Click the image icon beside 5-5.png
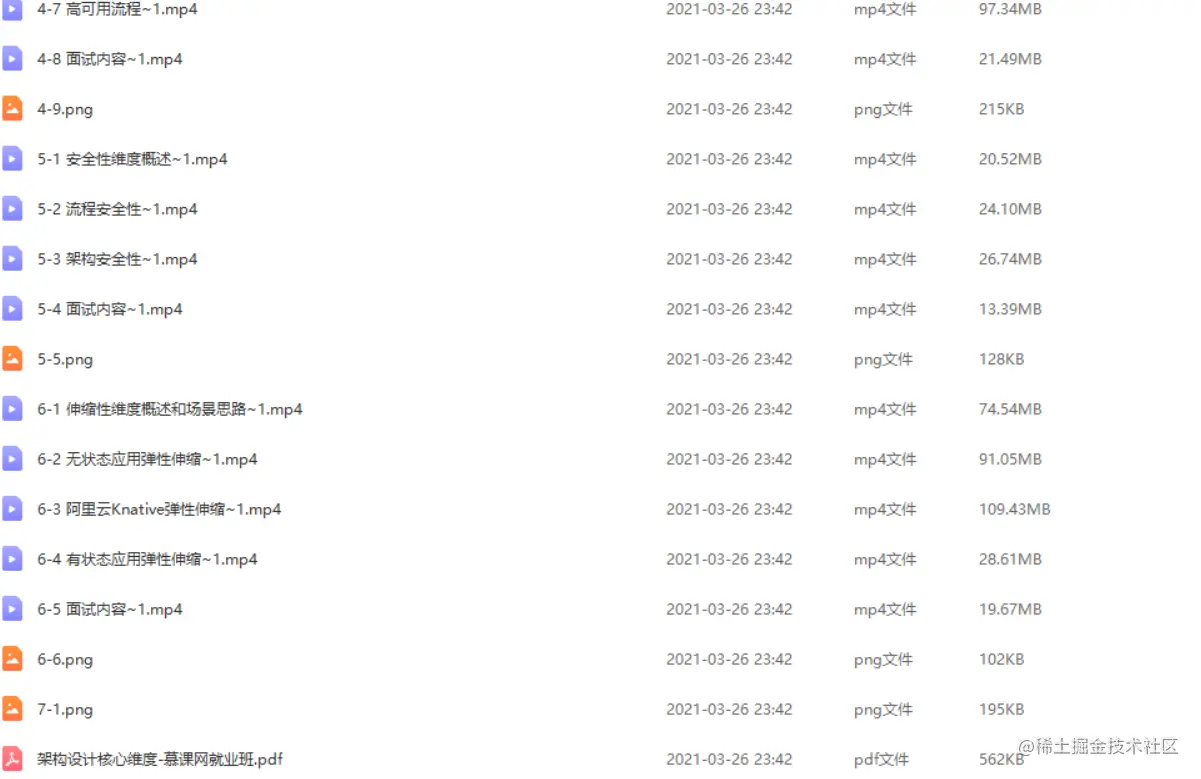The image size is (1201, 779). click(12, 359)
